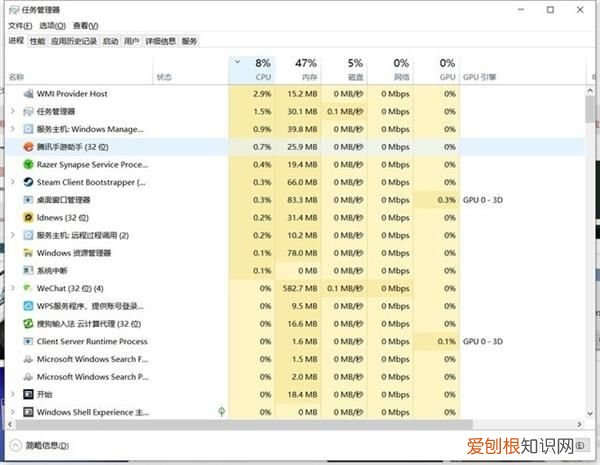Viewport: 600px width, 465px height.
Task: Switch to the 详细信息 tab
Action: coord(160,41)
